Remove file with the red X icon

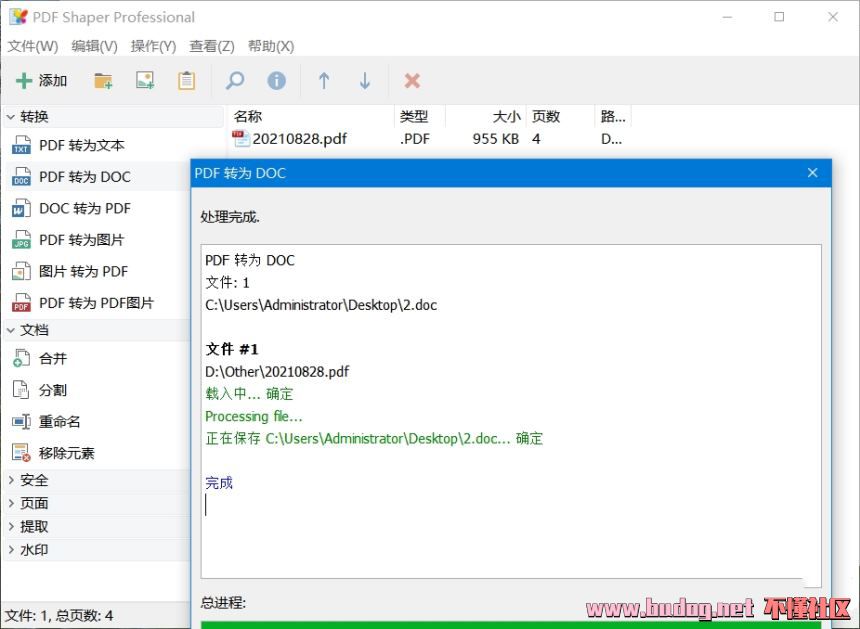click(412, 81)
